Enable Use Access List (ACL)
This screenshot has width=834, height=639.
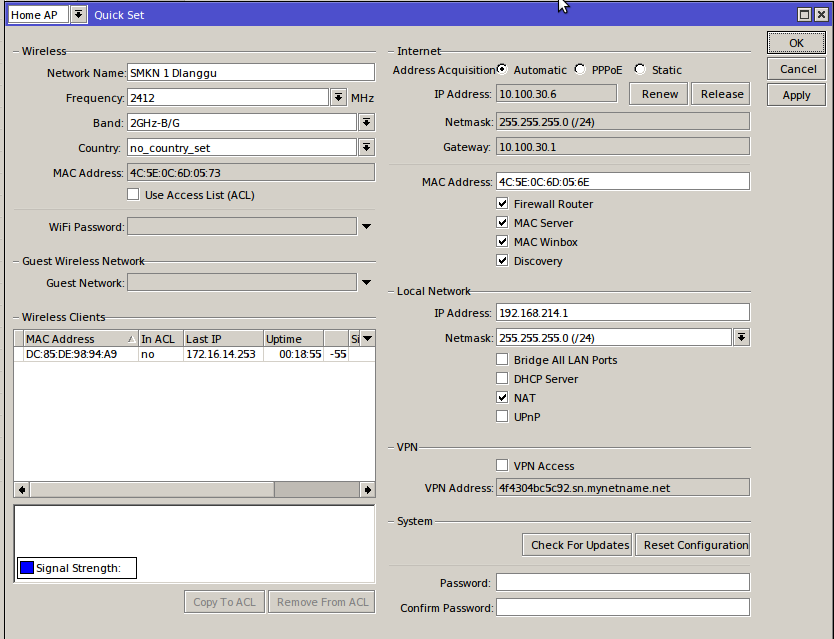[x=133, y=194]
